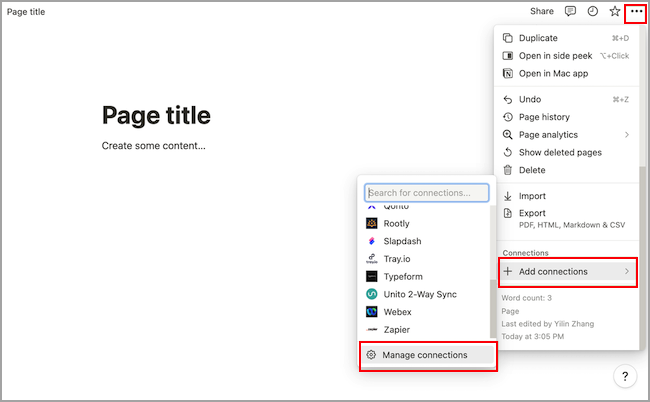Screen dimensions: 650x402
Task: Choose Import from the menu
Action: click(x=566, y=196)
